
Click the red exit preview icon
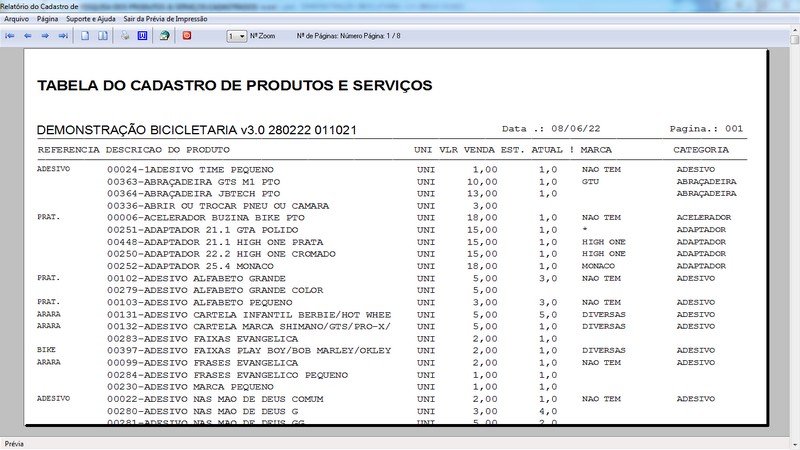(x=187, y=36)
